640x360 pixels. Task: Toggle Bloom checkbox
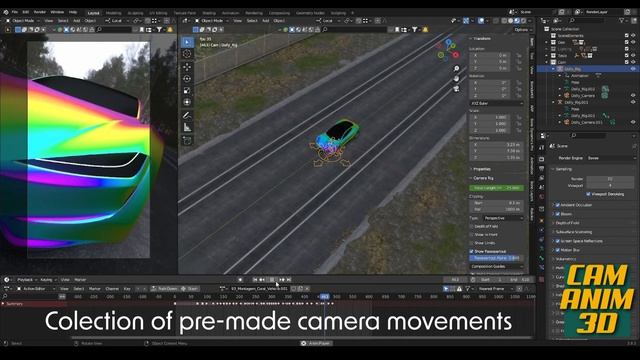point(558,214)
